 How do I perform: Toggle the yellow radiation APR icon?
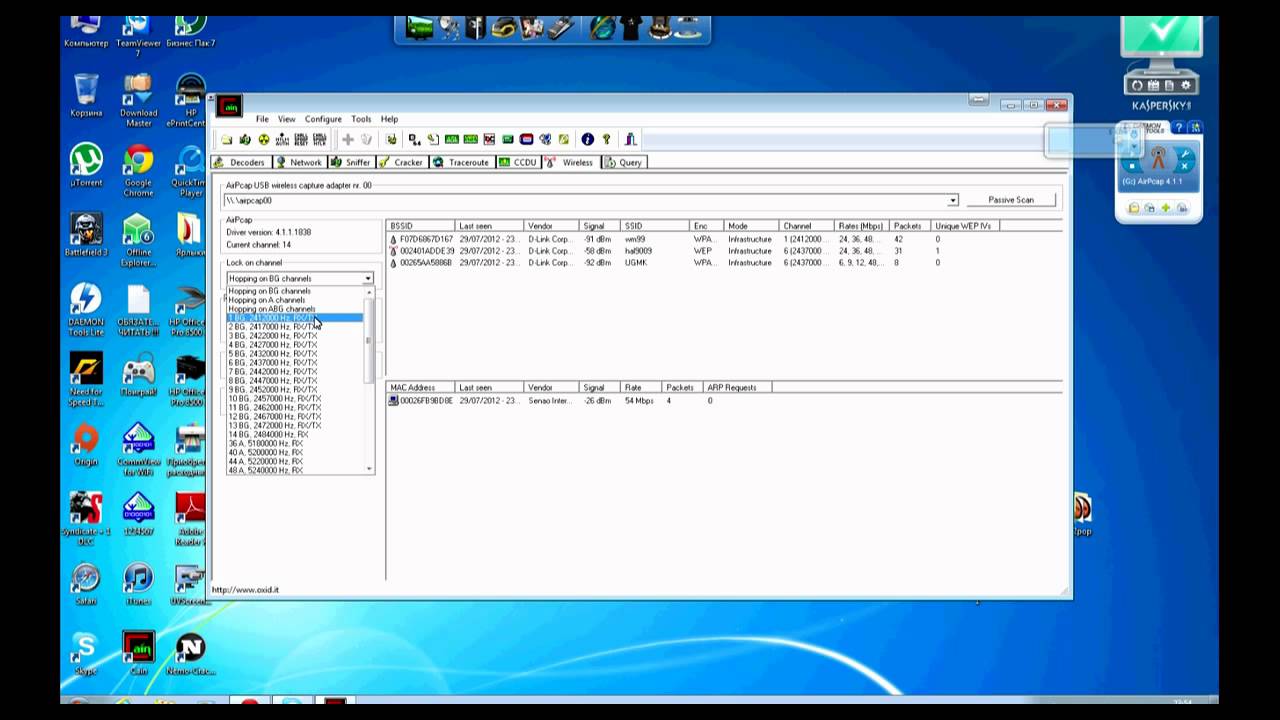[264, 139]
